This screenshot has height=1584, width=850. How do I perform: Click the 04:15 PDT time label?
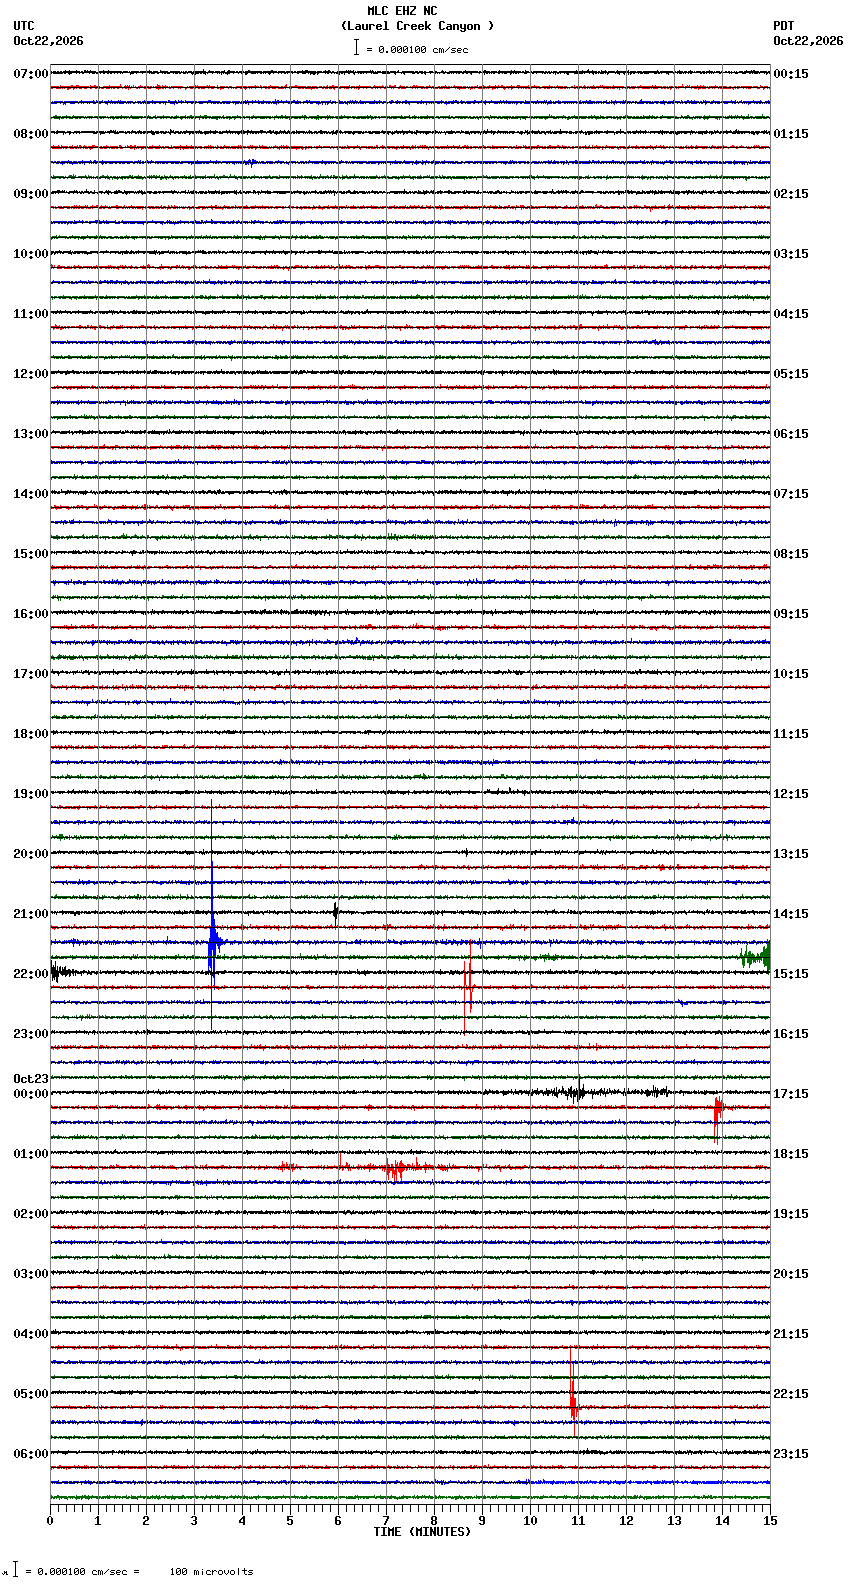[791, 314]
